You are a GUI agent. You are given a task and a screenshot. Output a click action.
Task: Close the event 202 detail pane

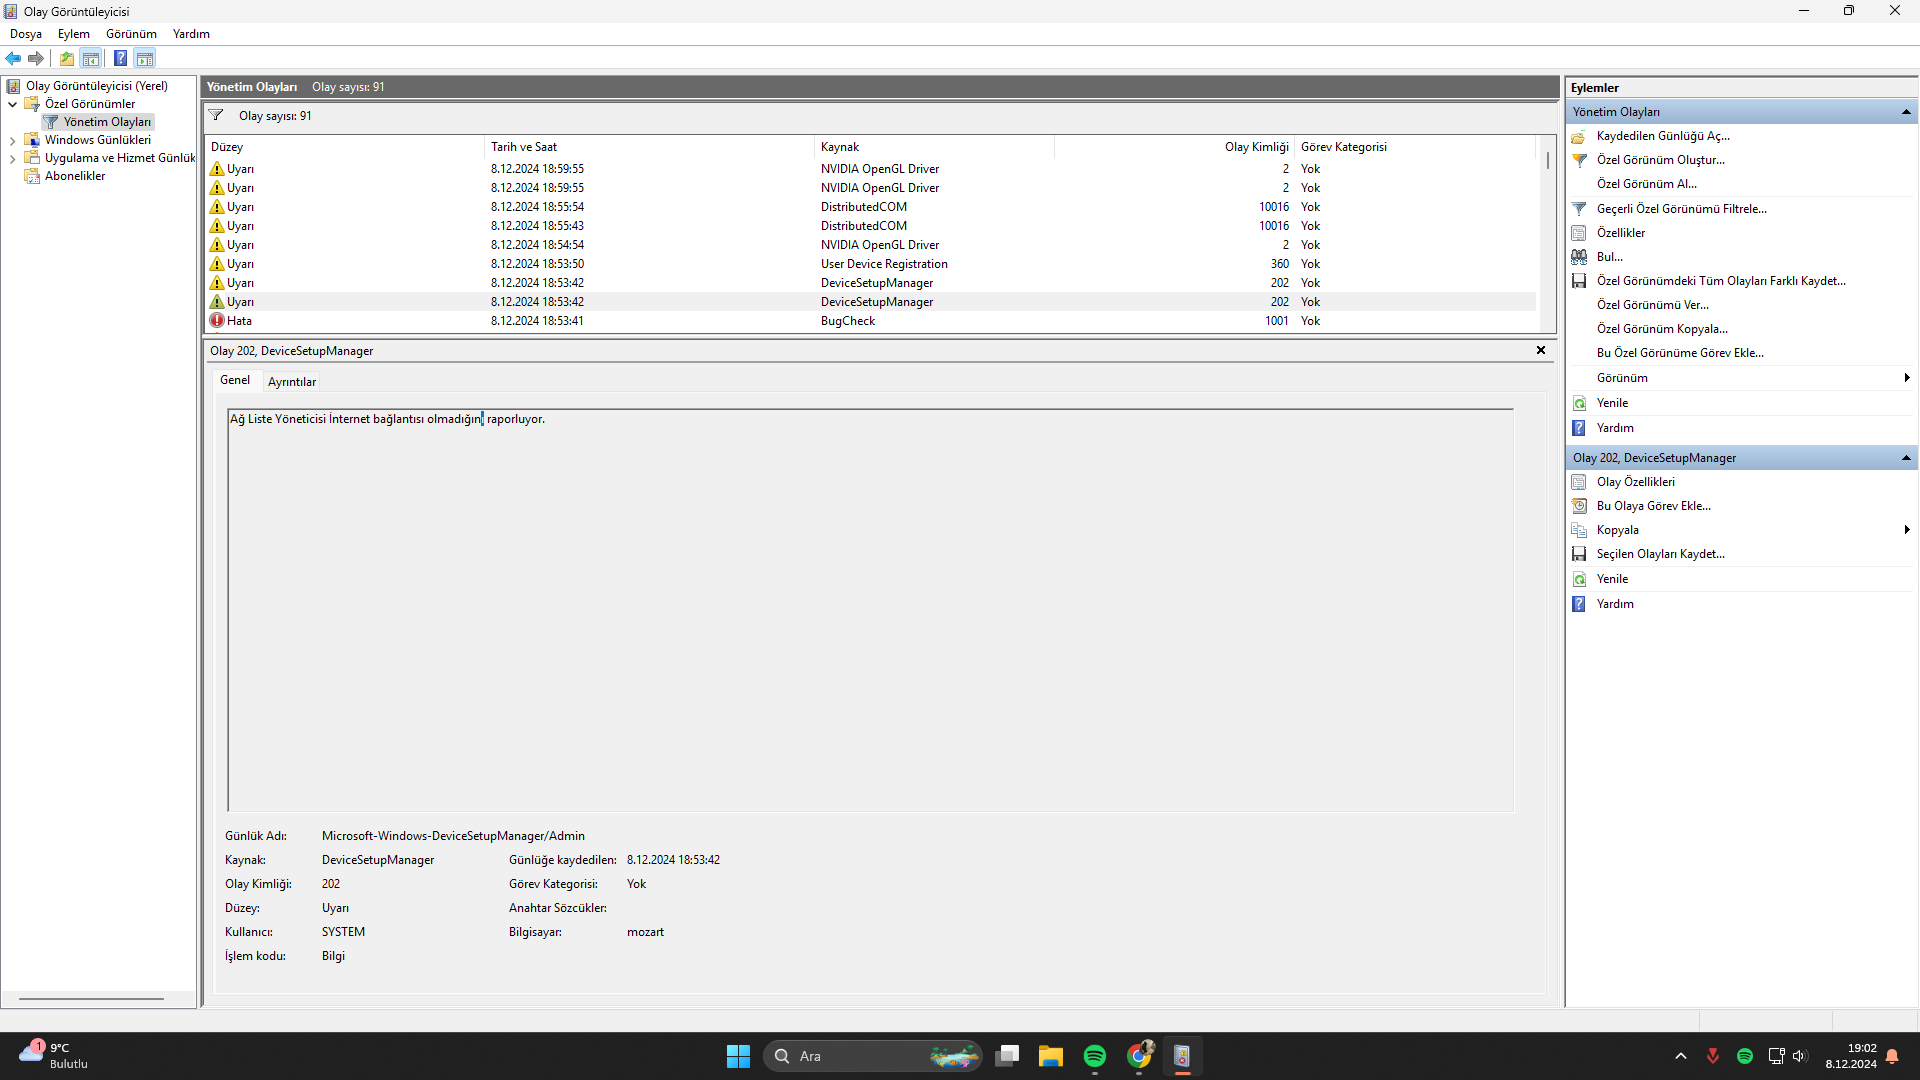1541,350
